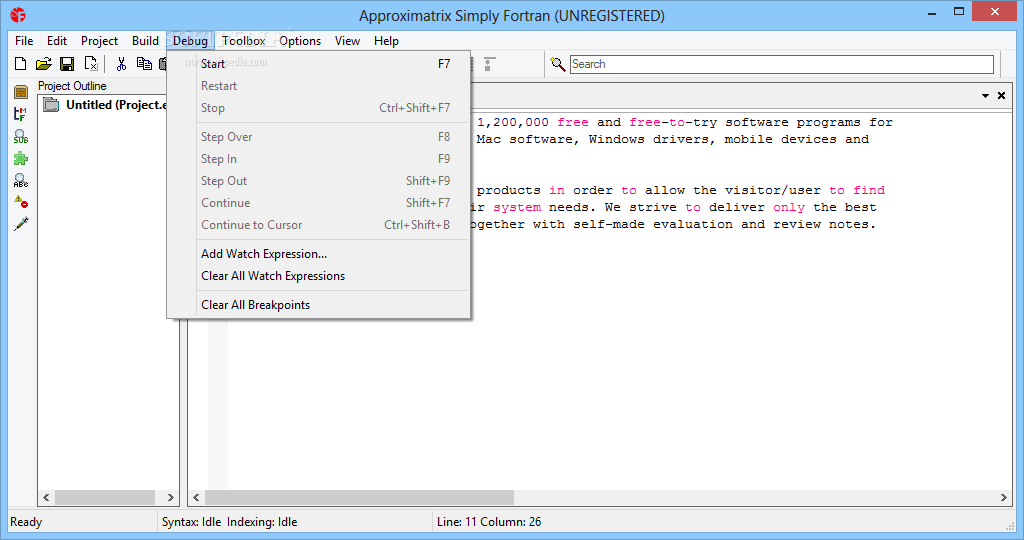This screenshot has height=540, width=1024.
Task: Click the Simply Fortran app logo in title bar
Action: [x=18, y=14]
